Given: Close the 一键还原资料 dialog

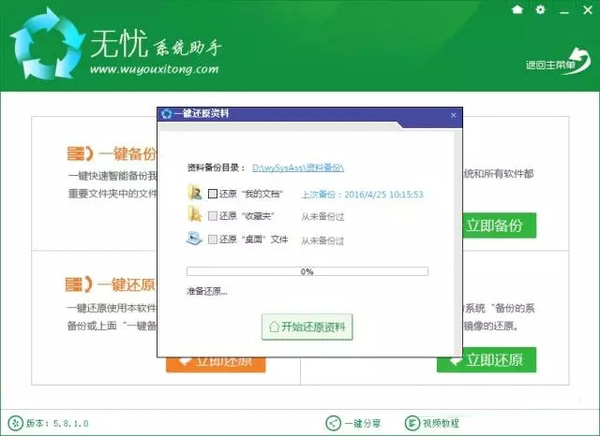Looking at the screenshot, I should 453,115.
